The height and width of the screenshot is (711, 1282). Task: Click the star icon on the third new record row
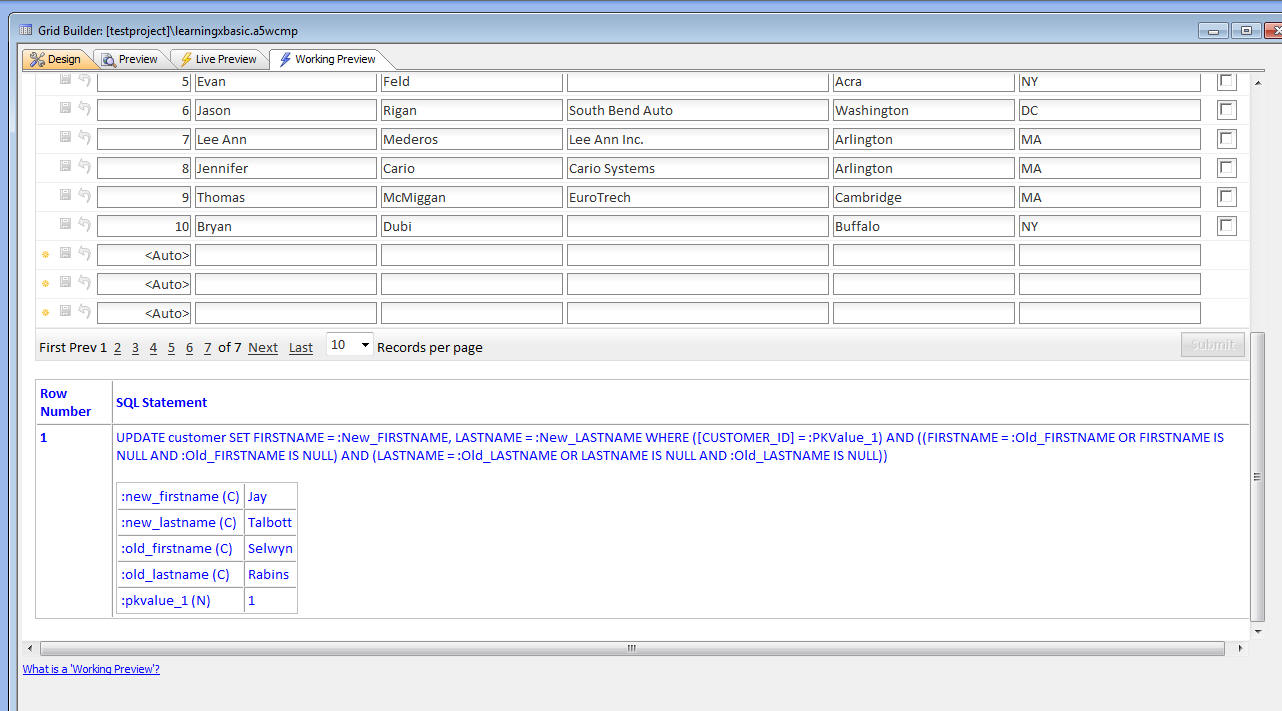tap(45, 312)
